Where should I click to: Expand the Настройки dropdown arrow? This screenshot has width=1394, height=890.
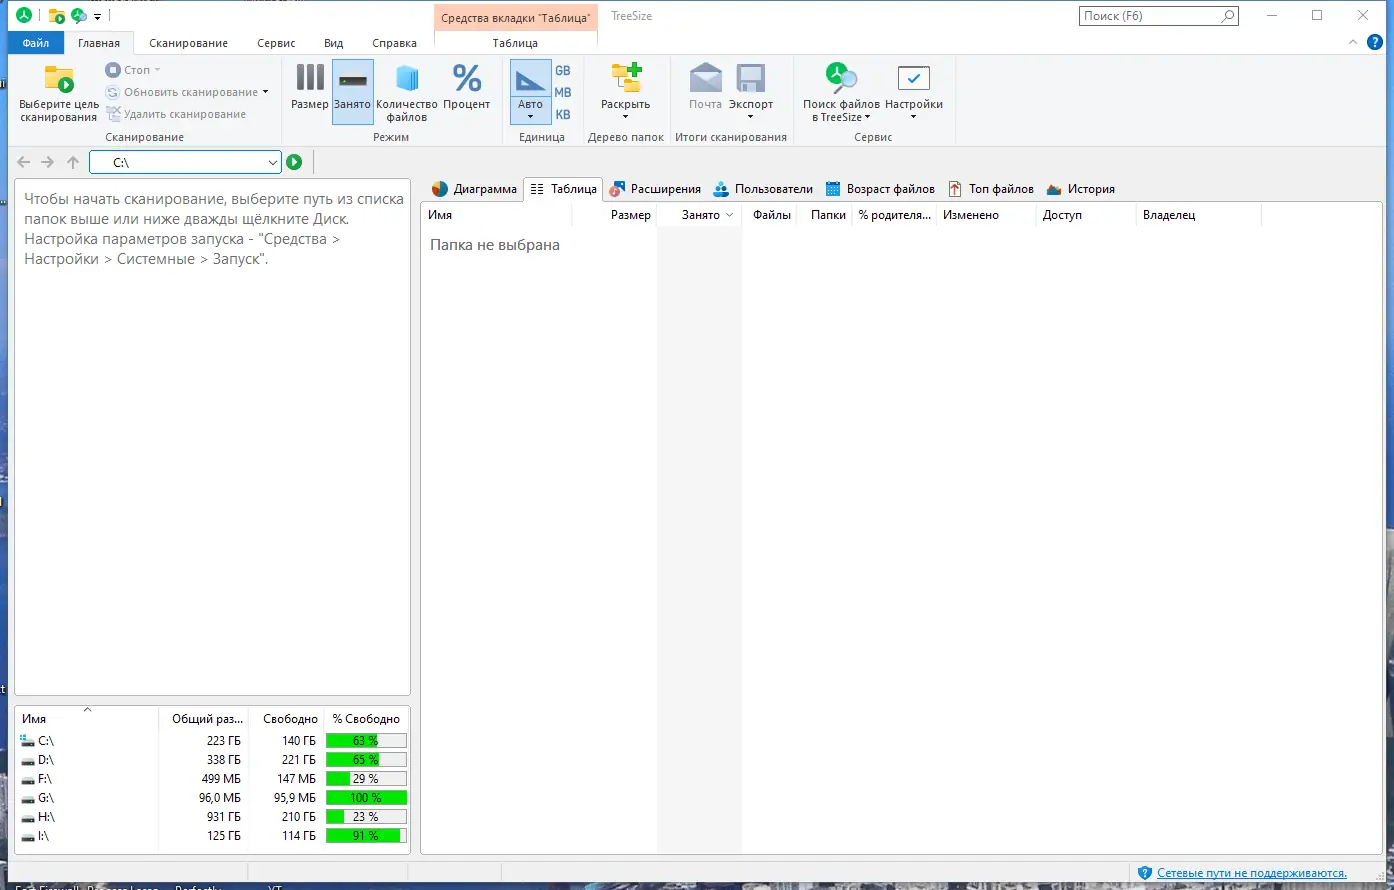click(x=913, y=115)
